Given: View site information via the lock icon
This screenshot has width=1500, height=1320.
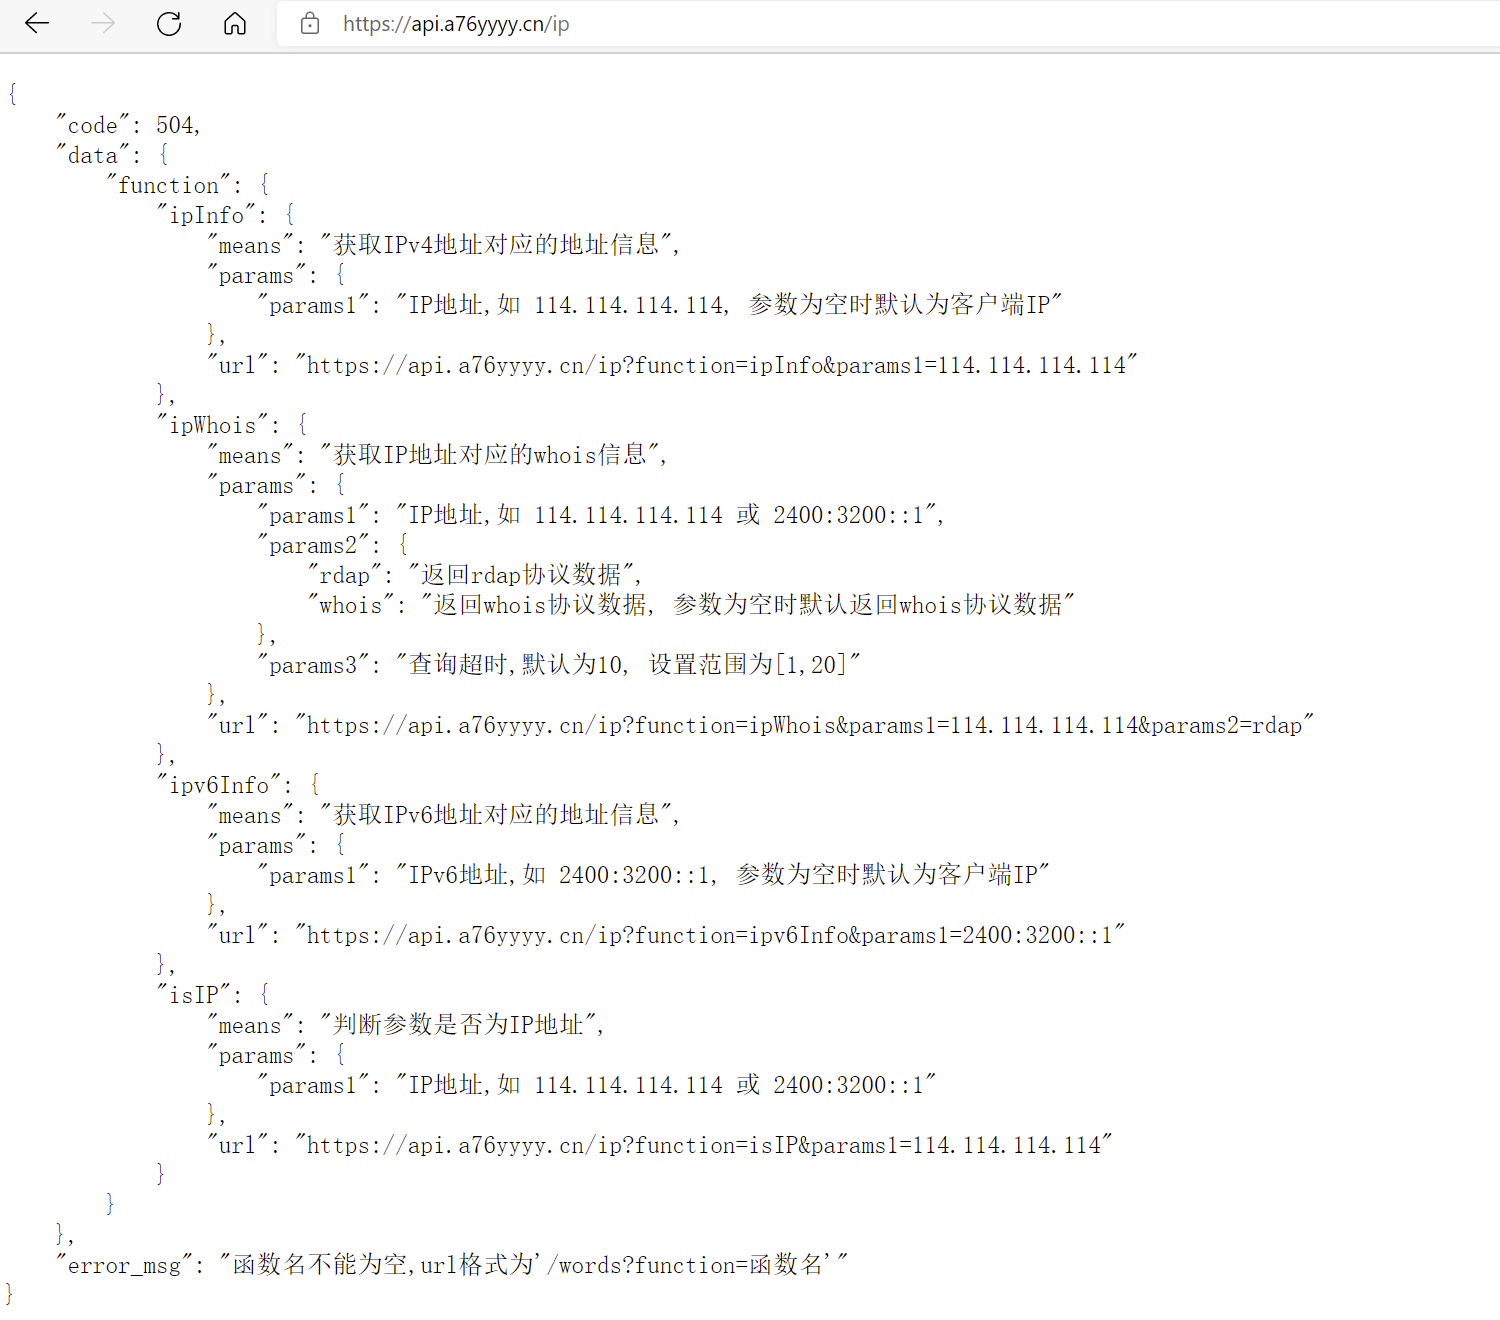Looking at the screenshot, I should [x=310, y=24].
